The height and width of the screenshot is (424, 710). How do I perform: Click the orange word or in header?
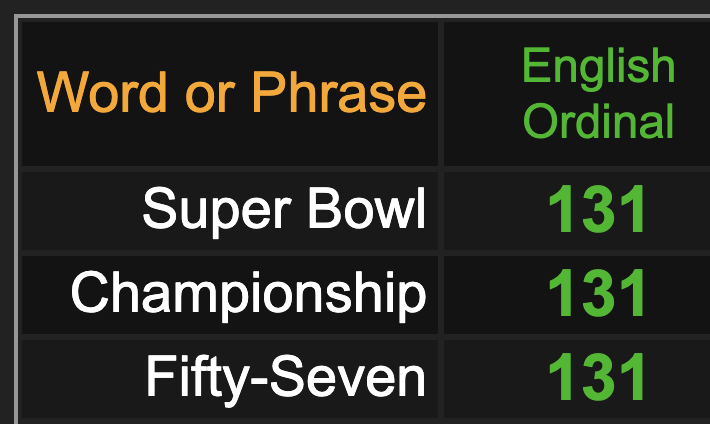[210, 98]
